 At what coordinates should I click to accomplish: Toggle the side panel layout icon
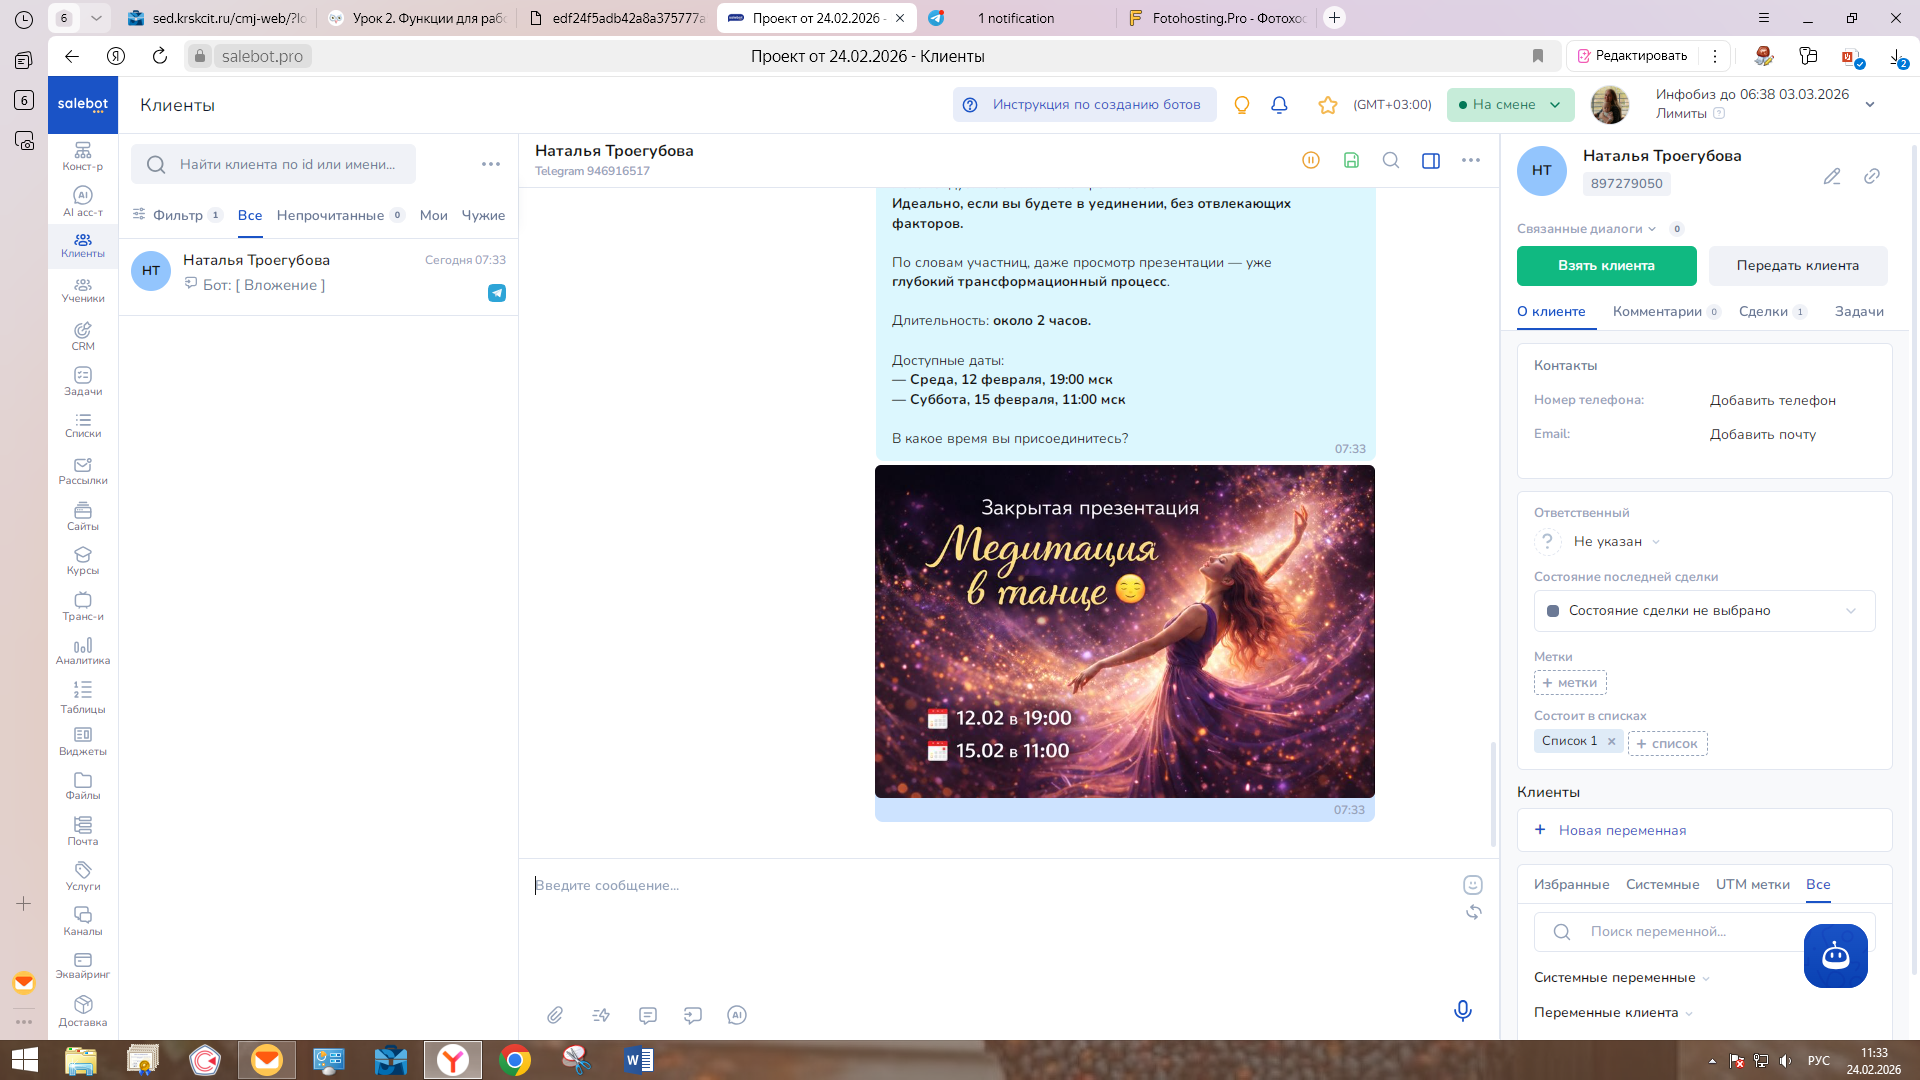pyautogui.click(x=1431, y=160)
